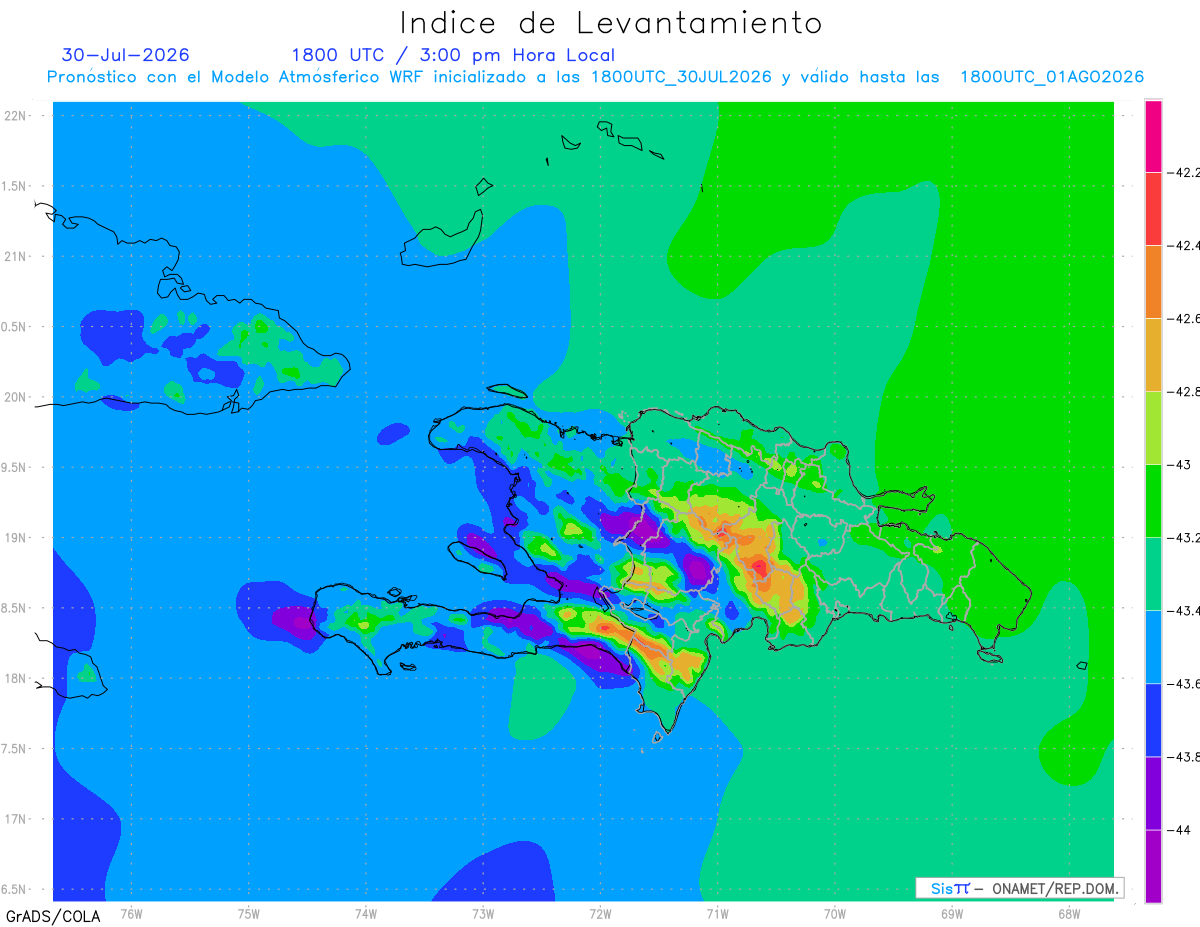This screenshot has height=927, width=1200.
Task: Click the '72W' longitude axis label
Action: (x=600, y=913)
